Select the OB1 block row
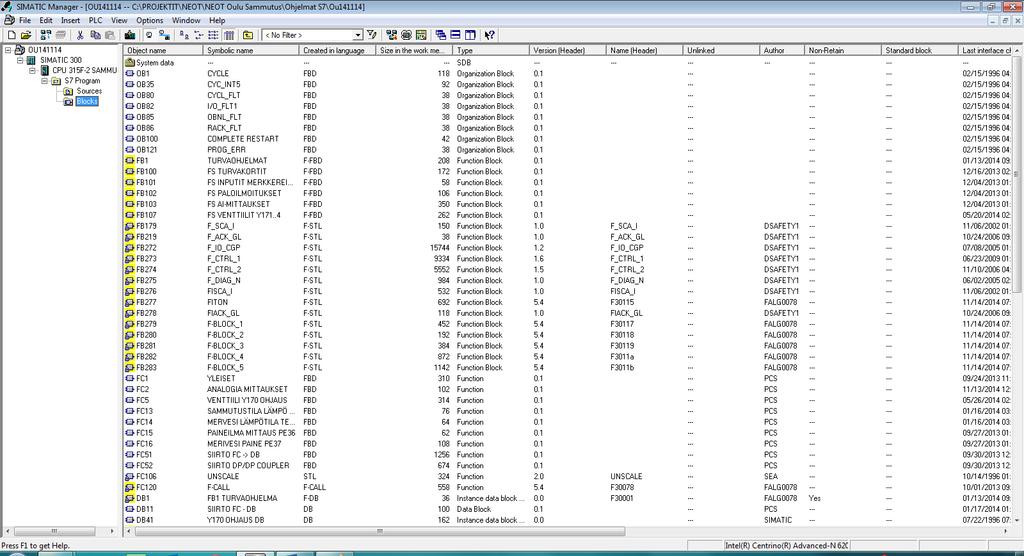1024x556 pixels. (x=568, y=74)
